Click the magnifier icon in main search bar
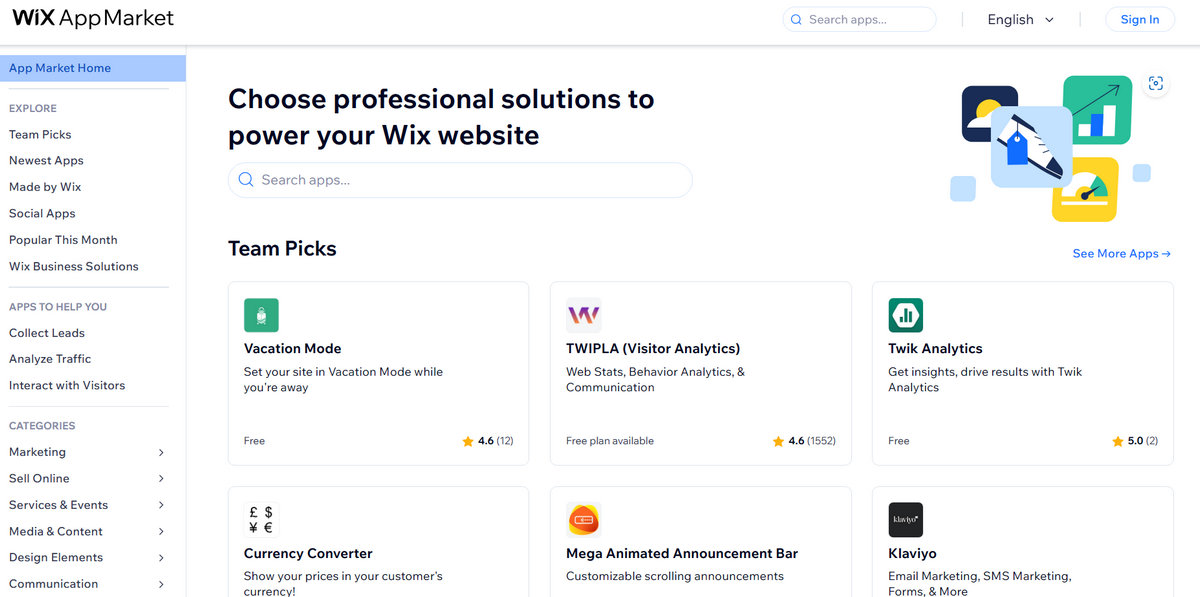The width and height of the screenshot is (1200, 597). pos(246,180)
